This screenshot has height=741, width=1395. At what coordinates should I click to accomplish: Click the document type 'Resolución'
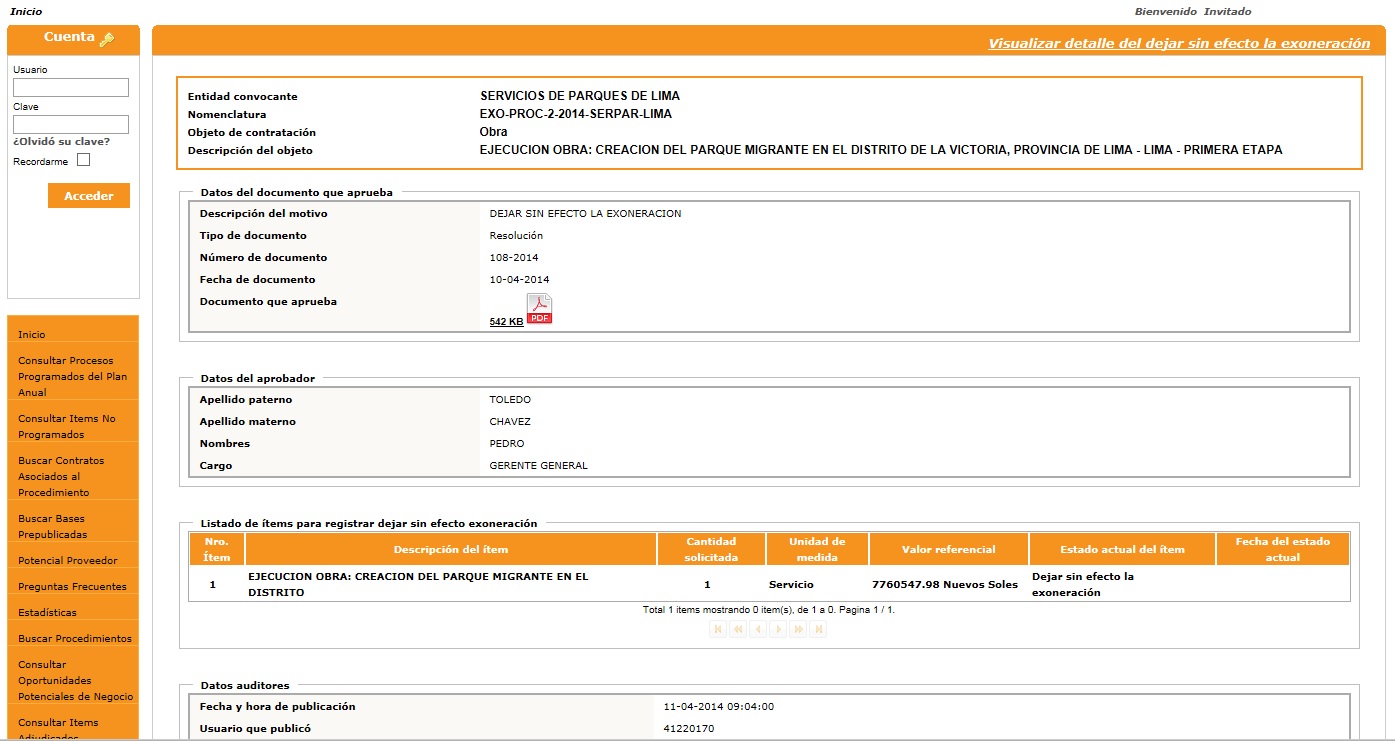coord(516,236)
